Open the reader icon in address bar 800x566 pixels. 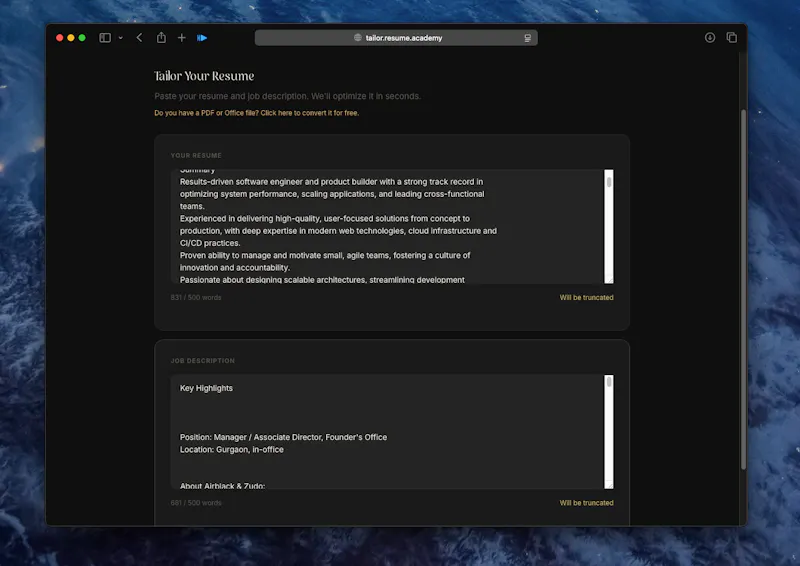pos(528,38)
